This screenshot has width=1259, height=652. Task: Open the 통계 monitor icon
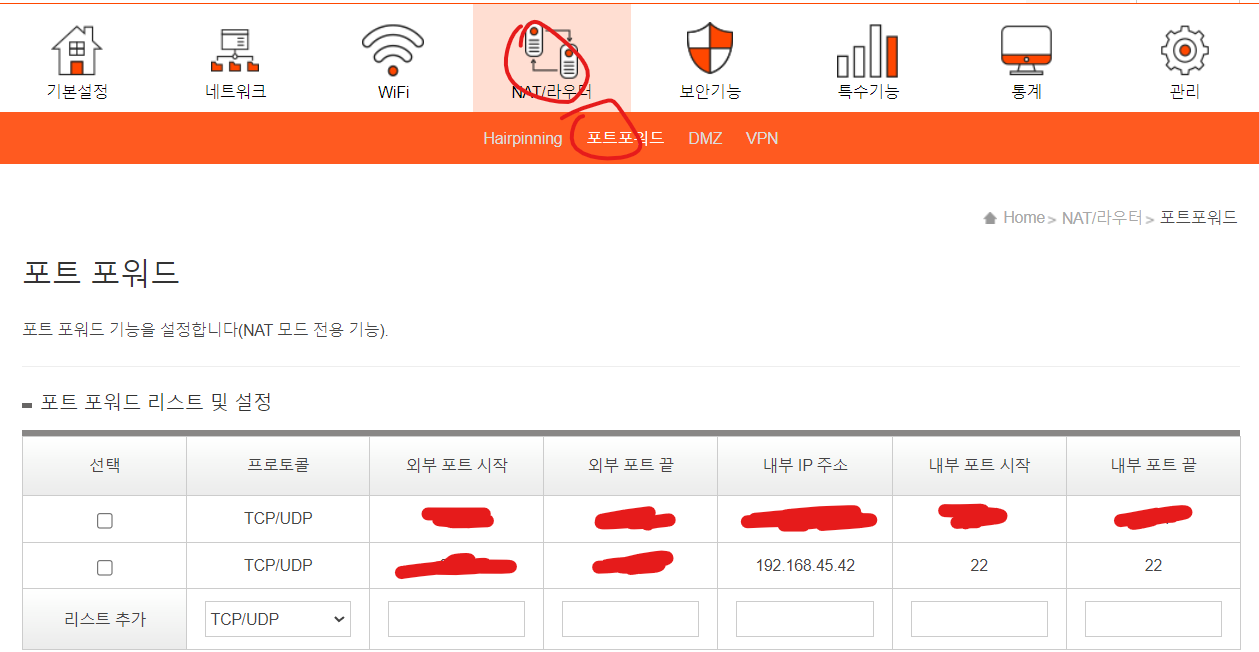coord(1026,52)
